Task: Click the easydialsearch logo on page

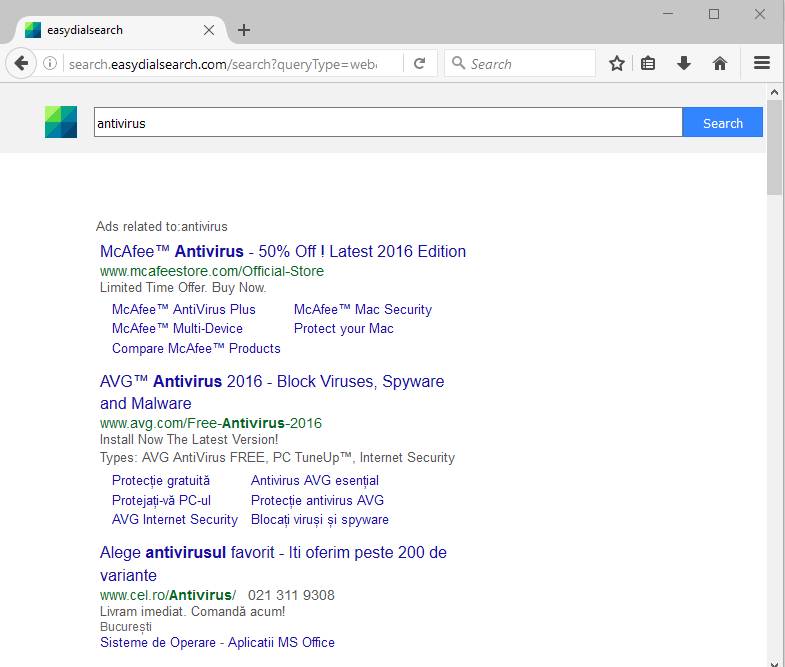Action: pyautogui.click(x=61, y=122)
